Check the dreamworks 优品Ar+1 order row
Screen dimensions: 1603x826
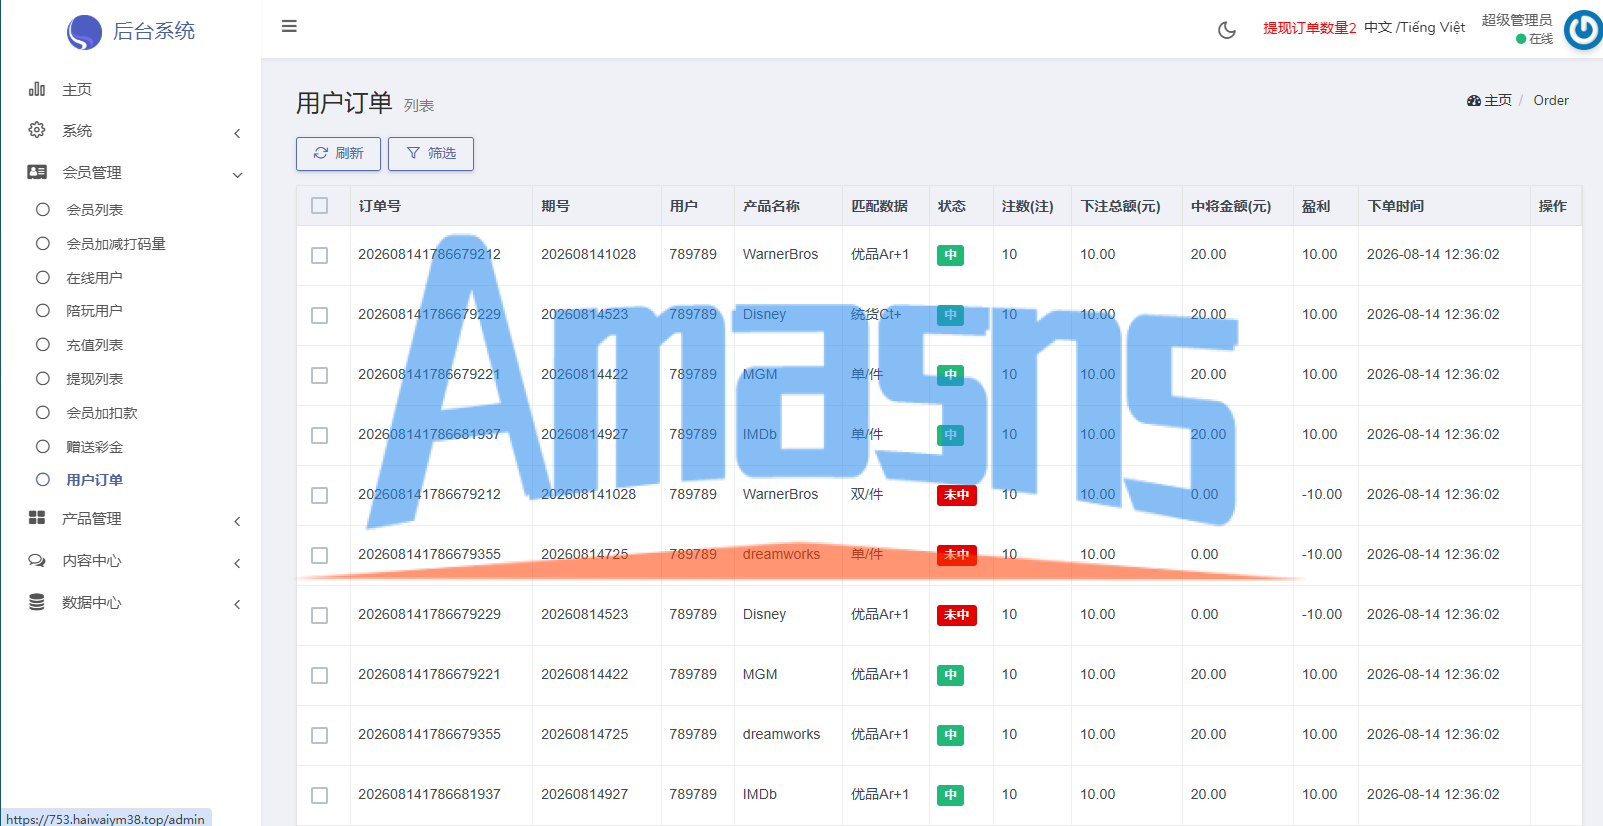tap(320, 735)
